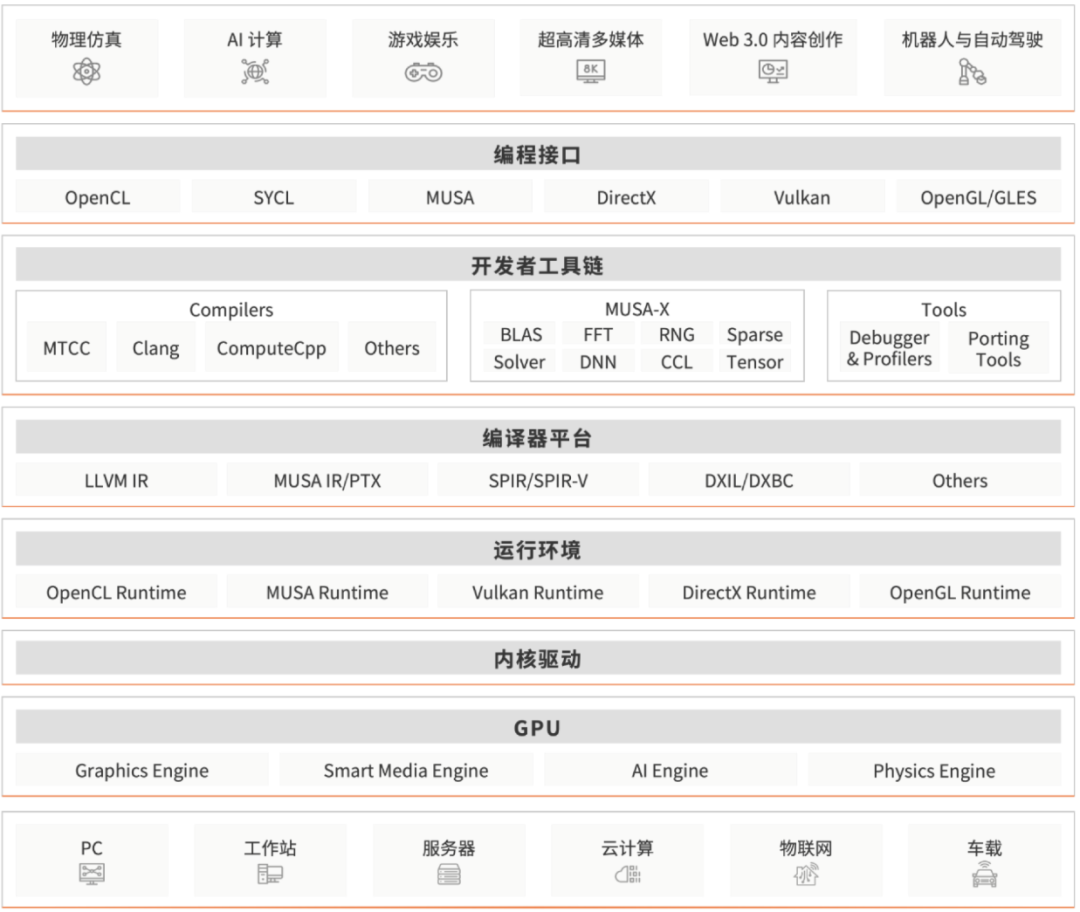Select the ComputeCpp compiler box
Image resolution: width=1080 pixels, height=912 pixels.
point(271,347)
